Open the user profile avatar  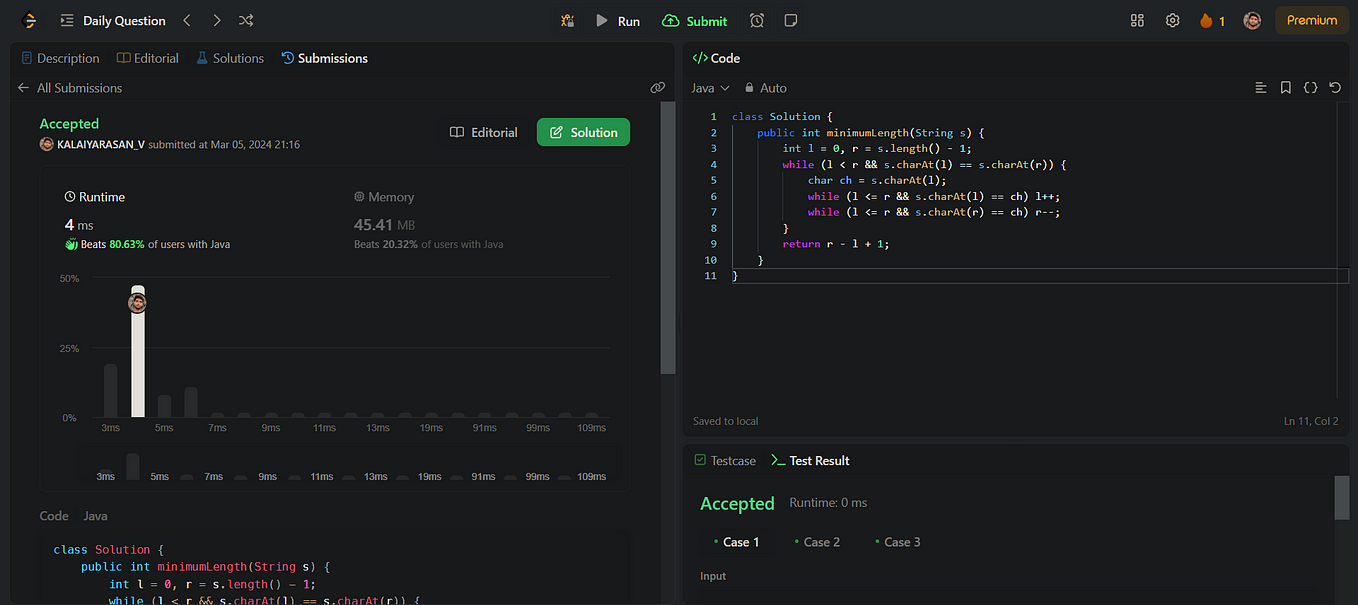pos(1252,20)
